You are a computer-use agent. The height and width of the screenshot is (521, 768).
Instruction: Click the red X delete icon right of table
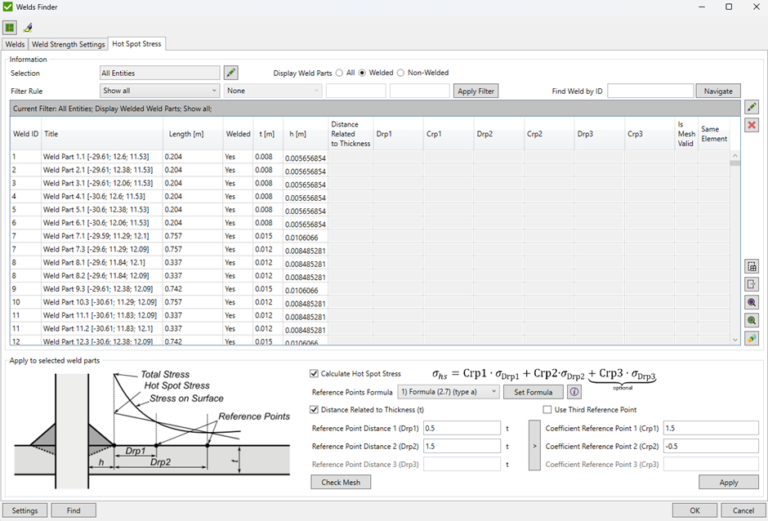[x=751, y=125]
